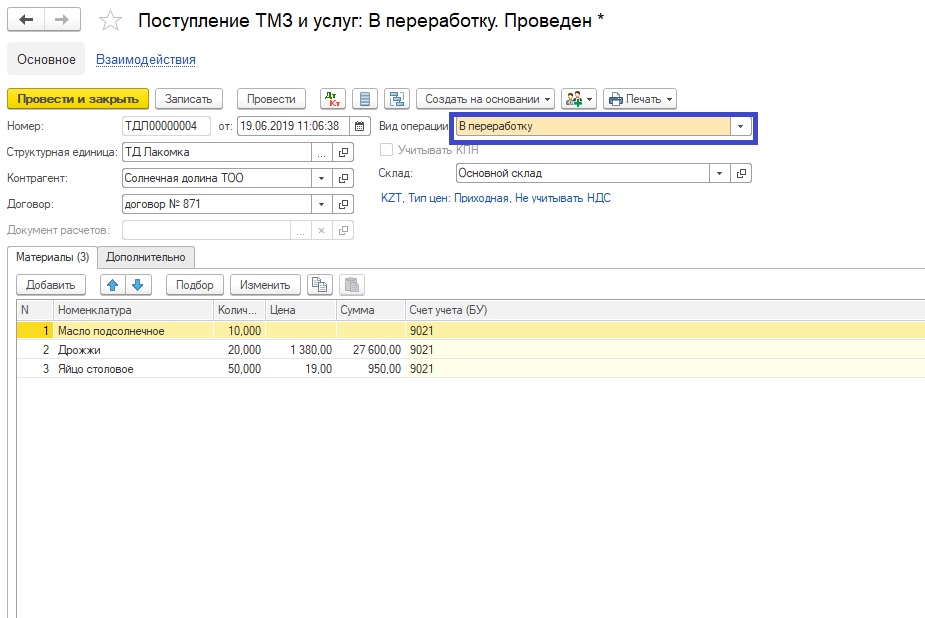The height and width of the screenshot is (618, 925).
Task: Expand the Склад dropdown arrow
Action: coord(719,173)
